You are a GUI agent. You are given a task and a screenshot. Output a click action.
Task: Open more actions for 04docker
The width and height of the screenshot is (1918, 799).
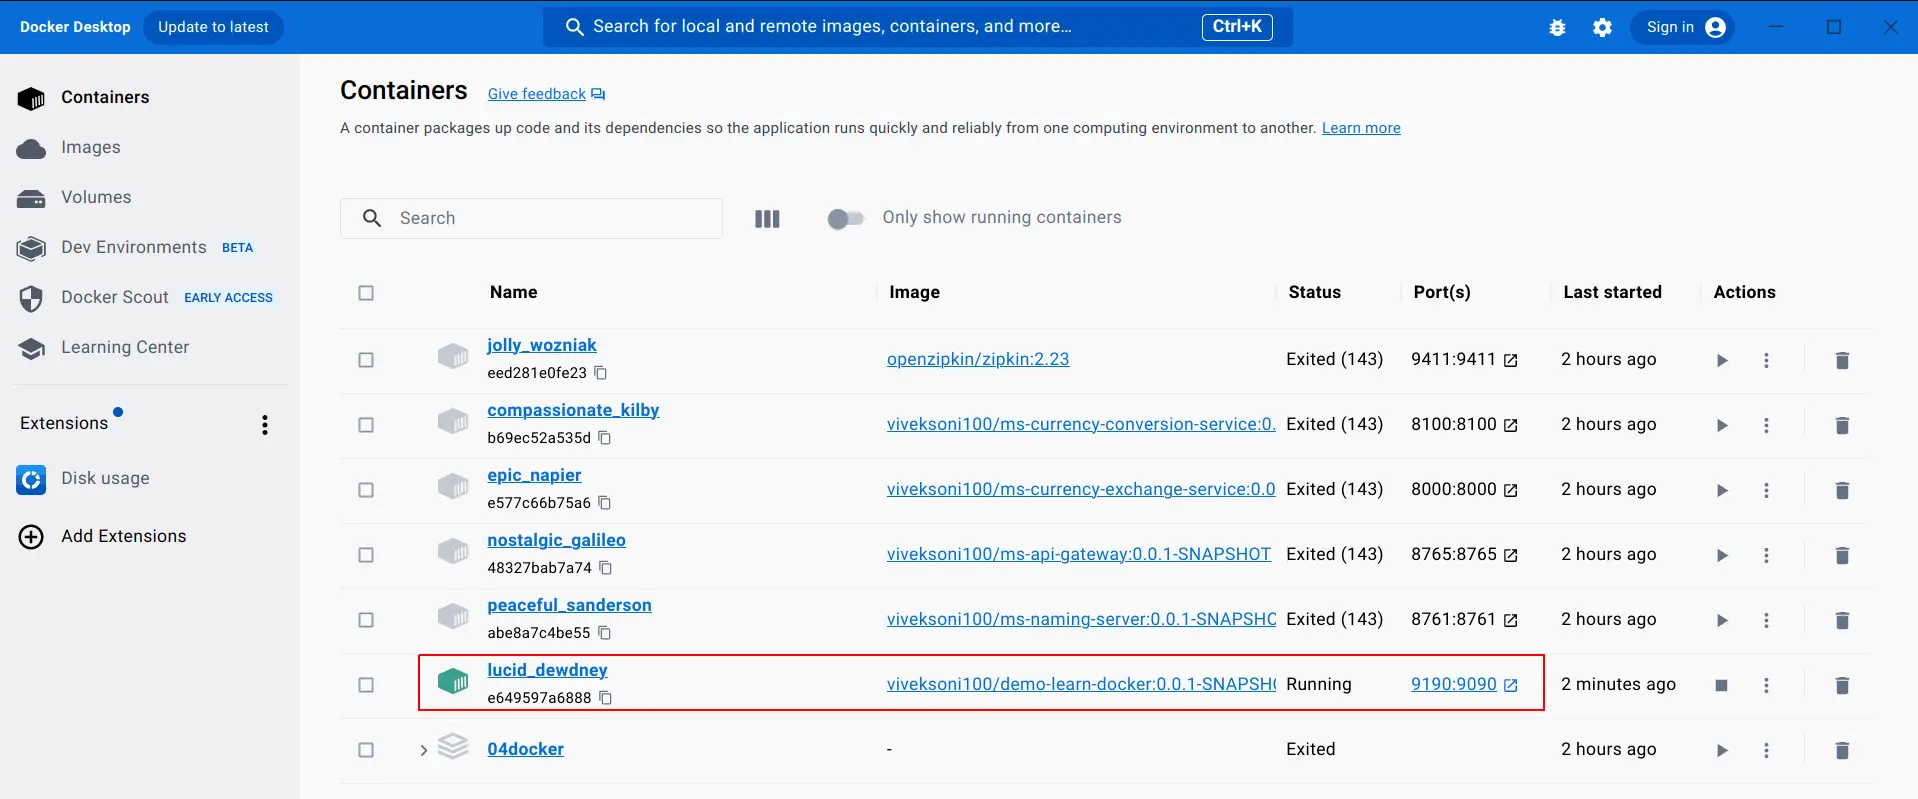click(1766, 750)
